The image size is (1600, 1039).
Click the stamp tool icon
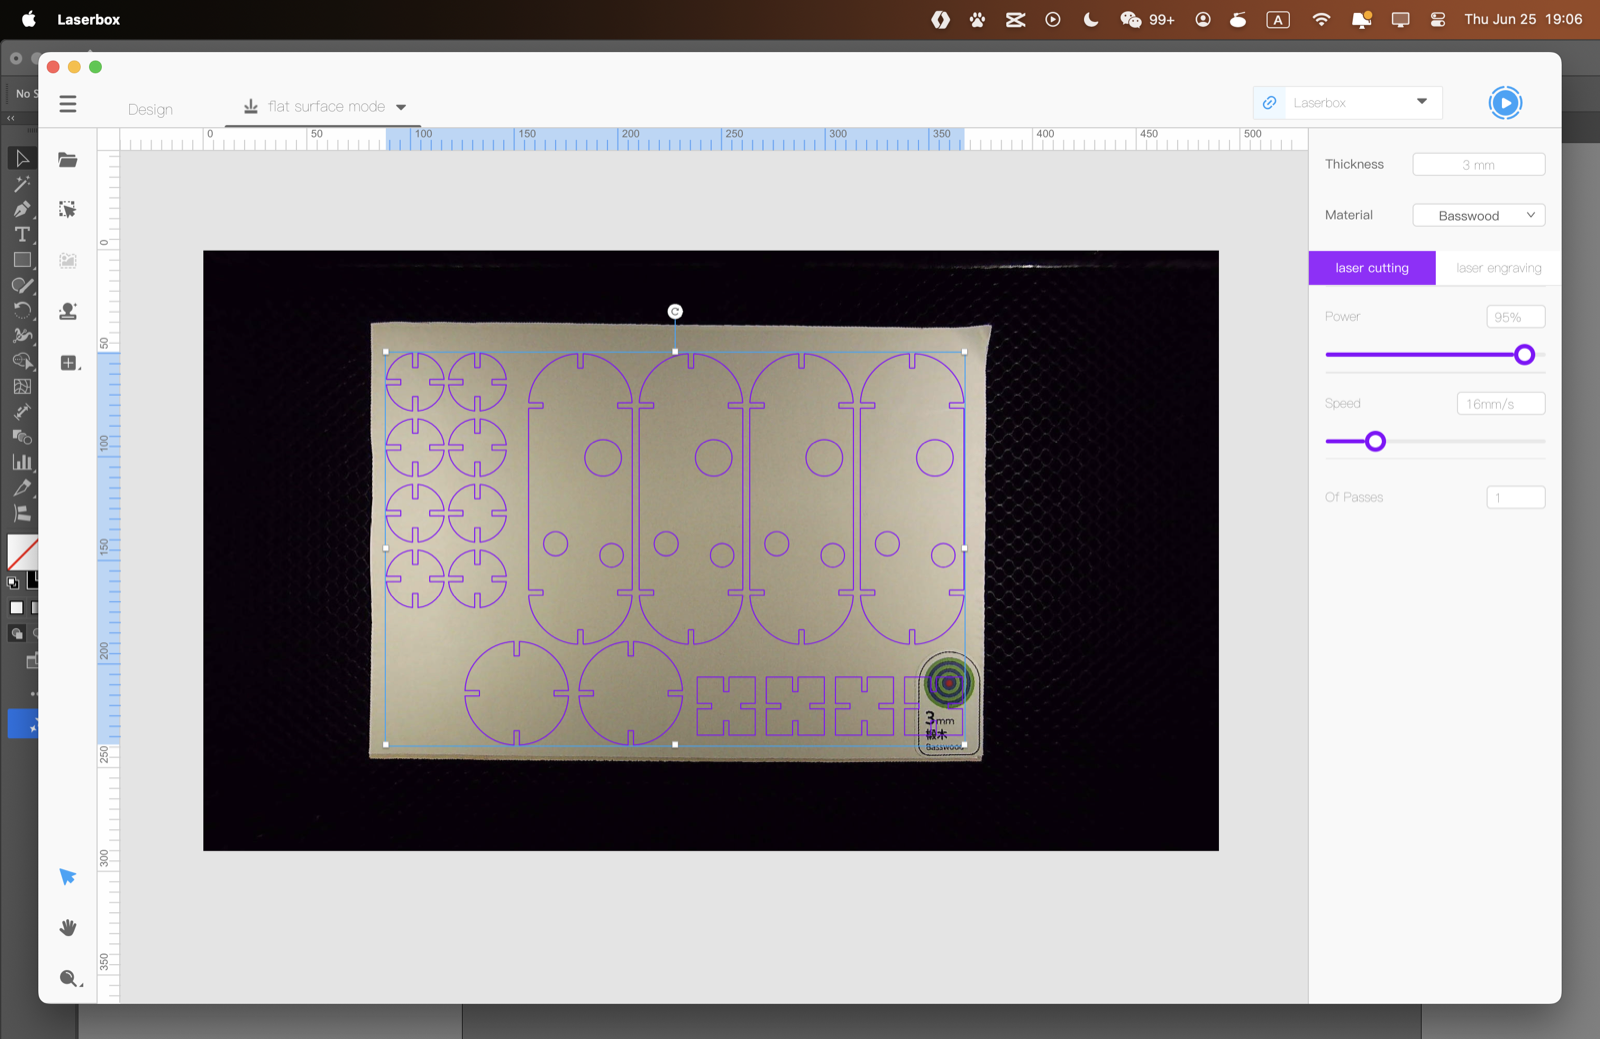click(68, 312)
